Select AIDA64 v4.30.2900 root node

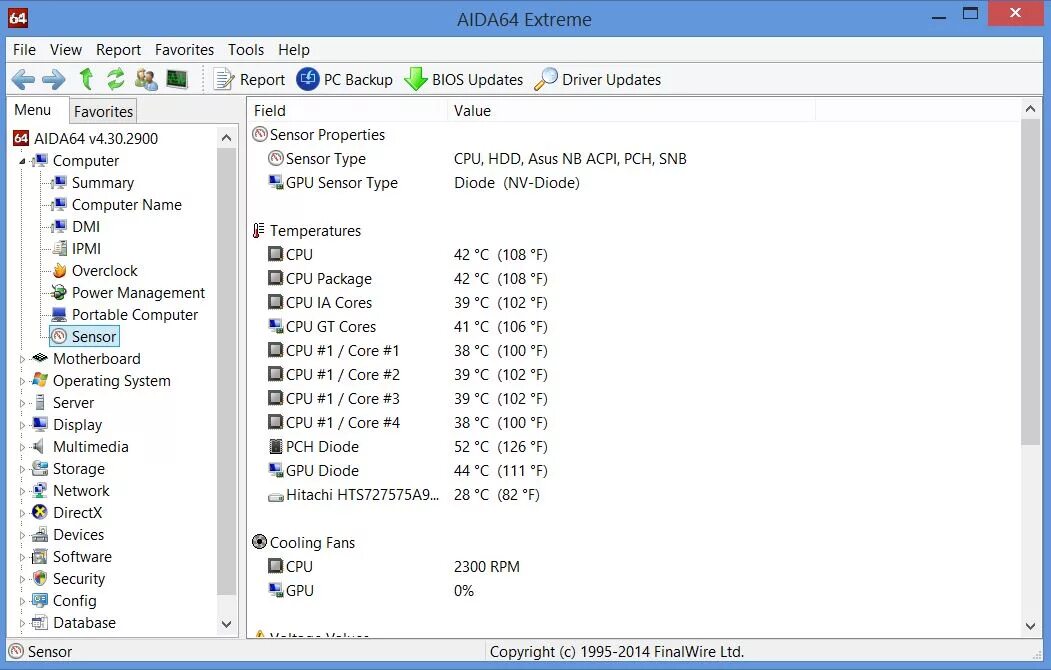pyautogui.click(x=96, y=139)
